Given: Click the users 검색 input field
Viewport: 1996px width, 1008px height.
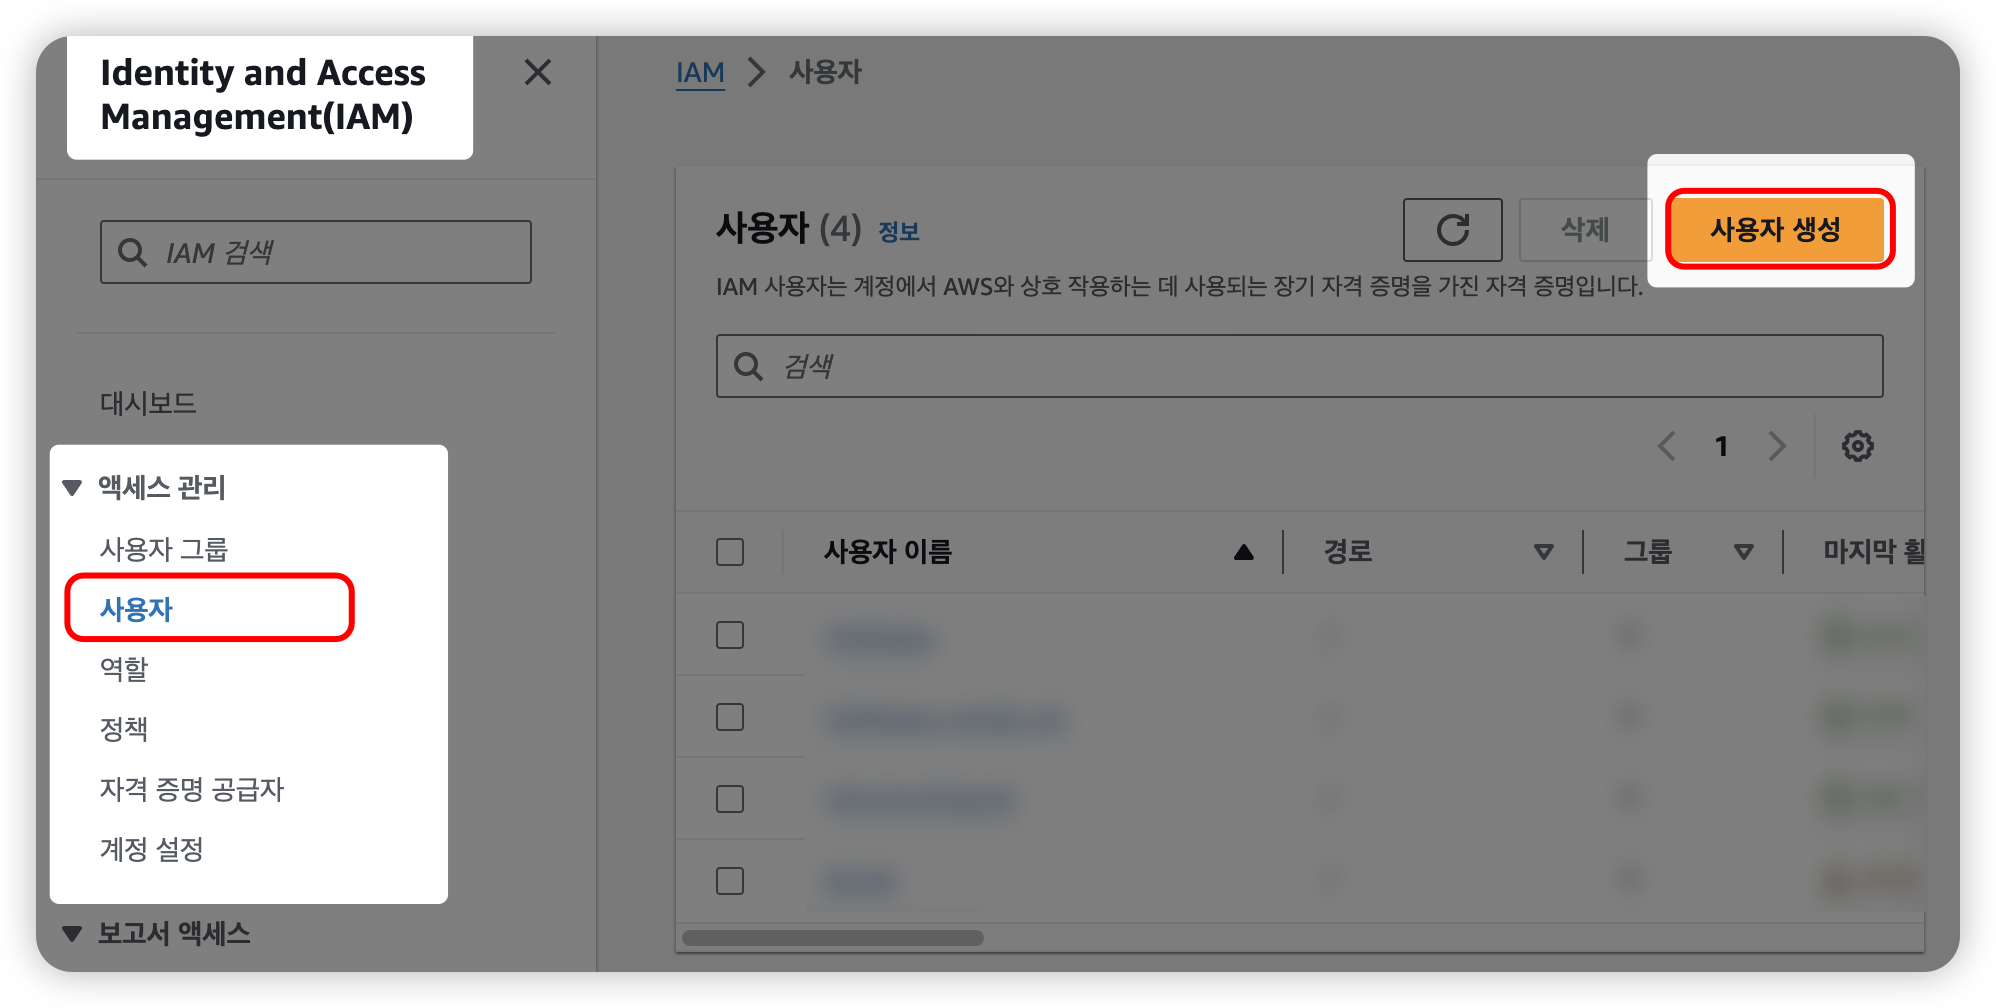Looking at the screenshot, I should pos(1300,366).
